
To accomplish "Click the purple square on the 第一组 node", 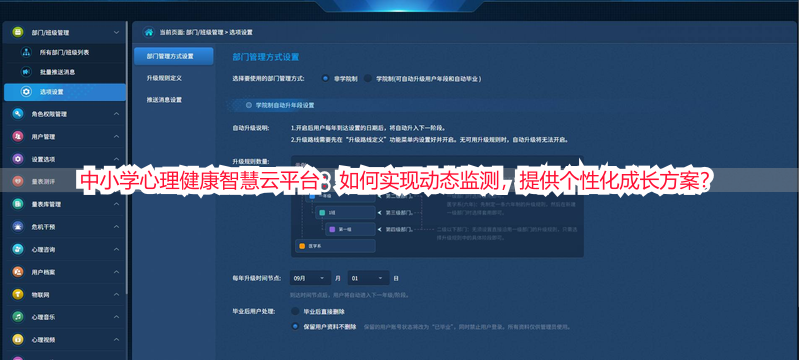I will click(x=332, y=229).
